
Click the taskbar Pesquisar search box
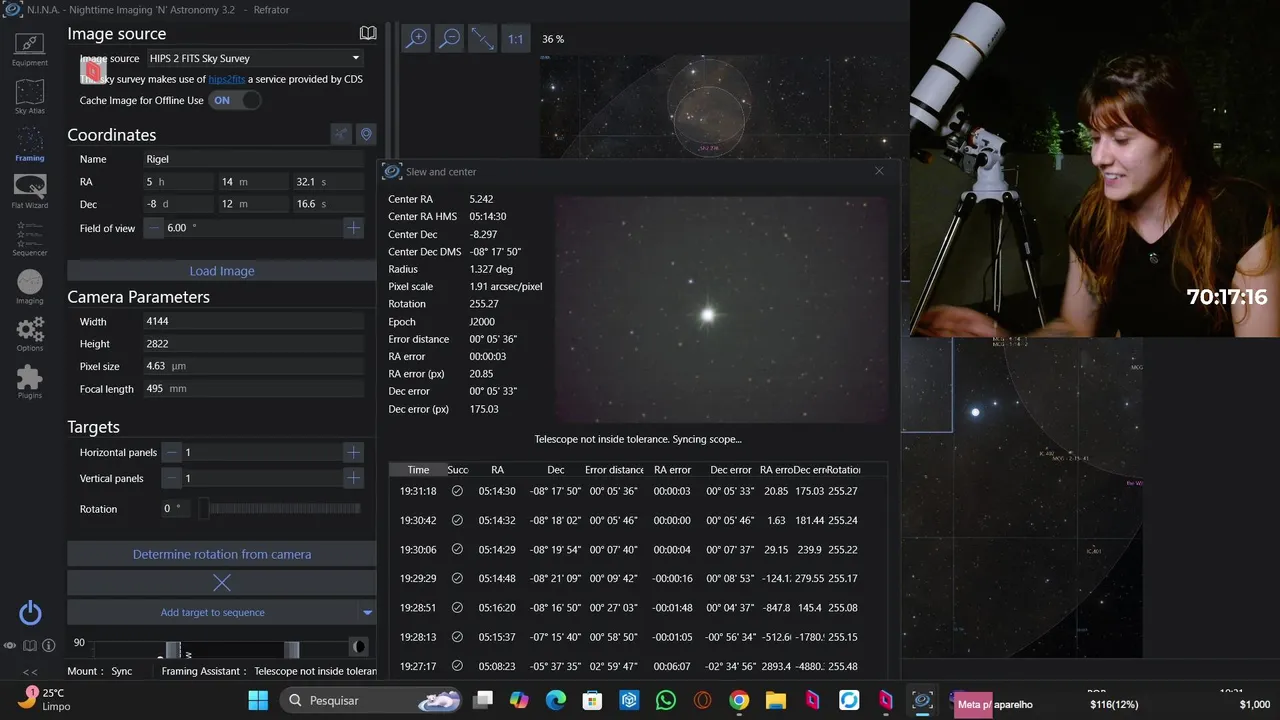[x=368, y=700]
